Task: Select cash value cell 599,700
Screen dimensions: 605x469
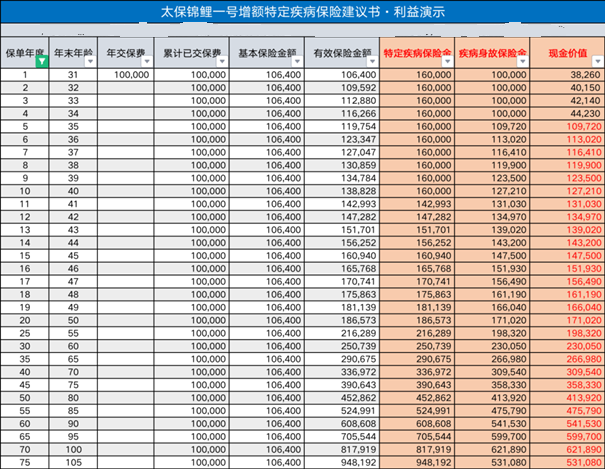Action: (x=568, y=437)
